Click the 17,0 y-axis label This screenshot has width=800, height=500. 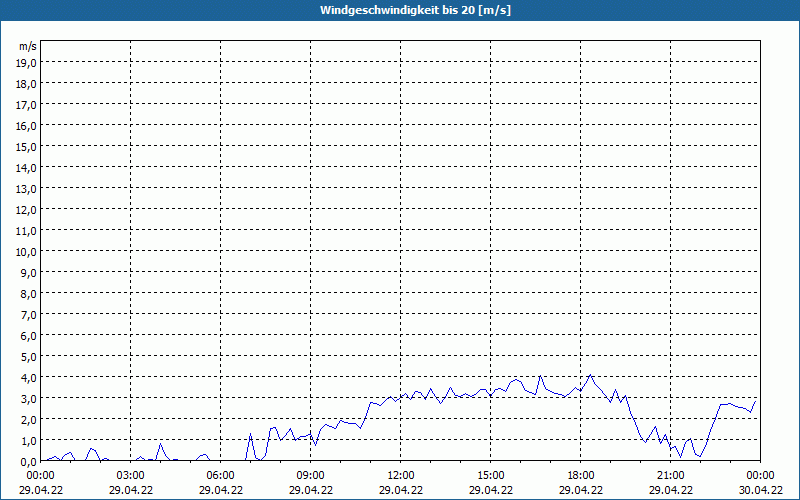(x=28, y=105)
